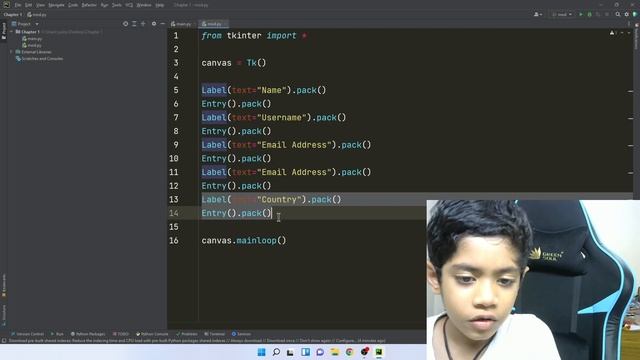Open the taskbar Chat icon
Screen dimensions: 640x360
320,352
